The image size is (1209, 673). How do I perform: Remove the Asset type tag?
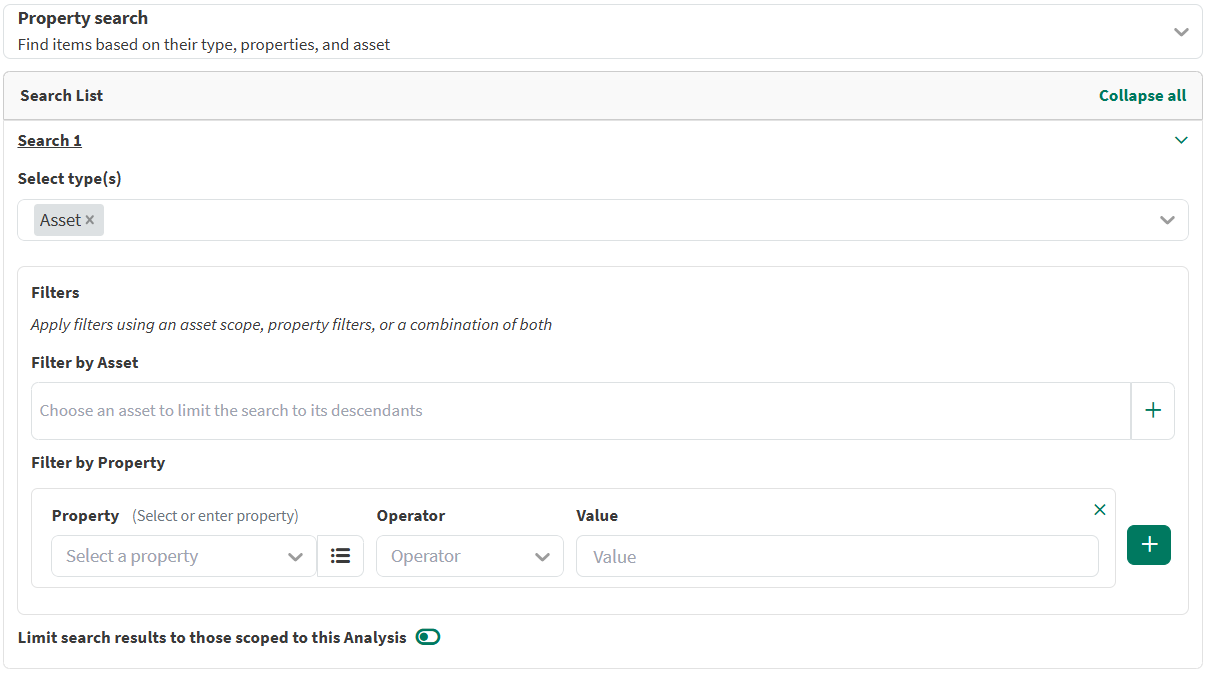pyautogui.click(x=90, y=220)
